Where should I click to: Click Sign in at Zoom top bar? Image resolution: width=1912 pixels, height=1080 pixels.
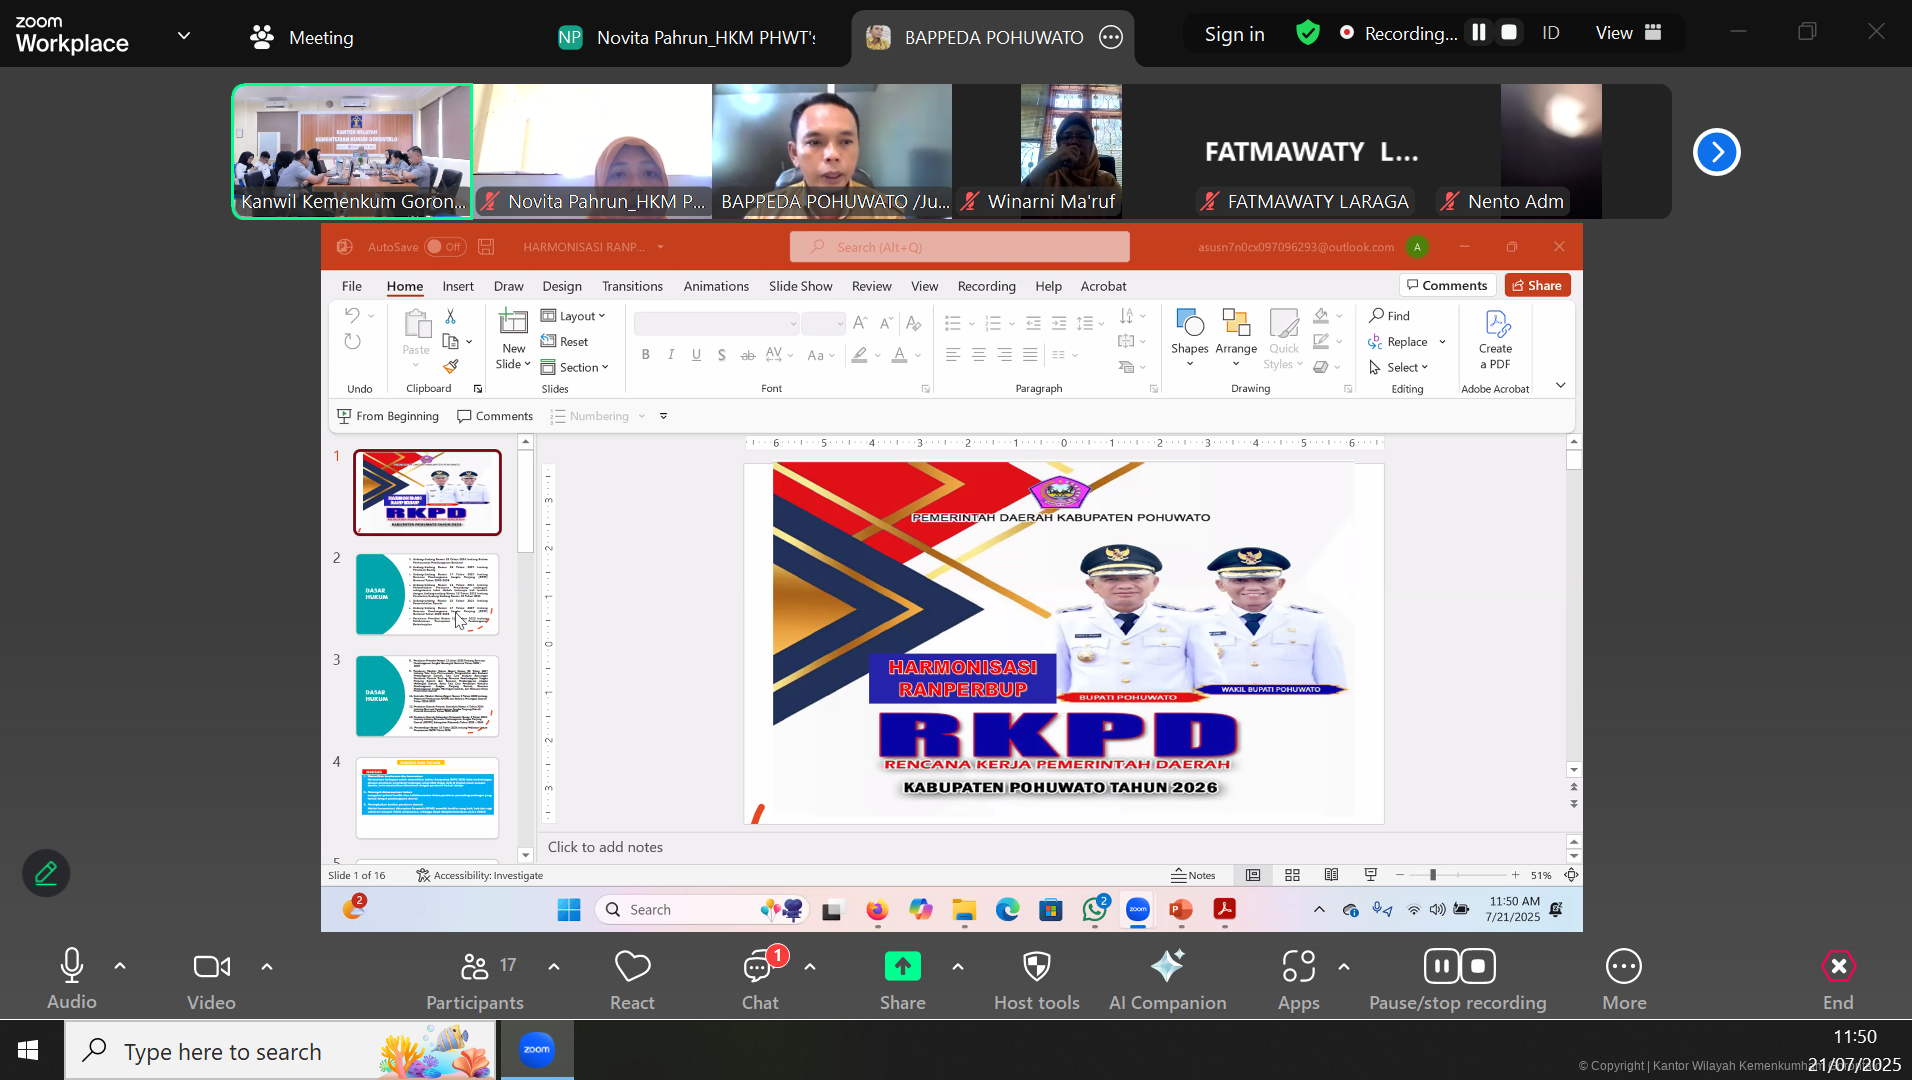pos(1234,33)
